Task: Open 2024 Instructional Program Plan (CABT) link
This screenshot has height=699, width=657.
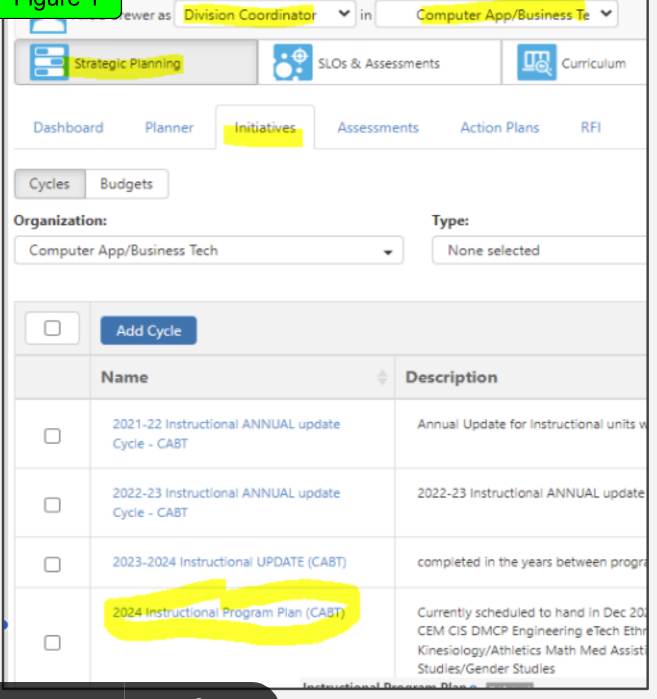Action: click(228, 612)
